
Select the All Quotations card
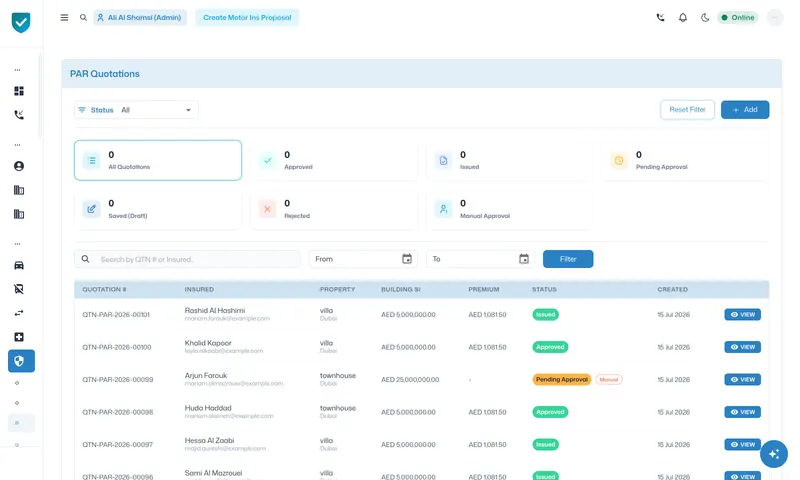point(158,160)
